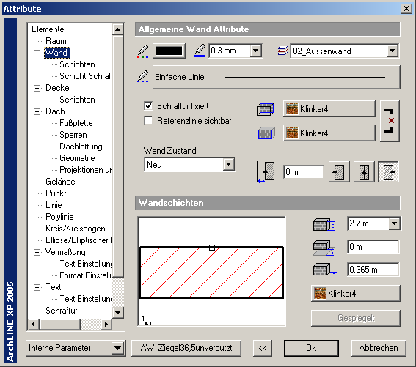Select Sparren under Dach
Viewport: 416px width, 367px height.
coord(73,135)
